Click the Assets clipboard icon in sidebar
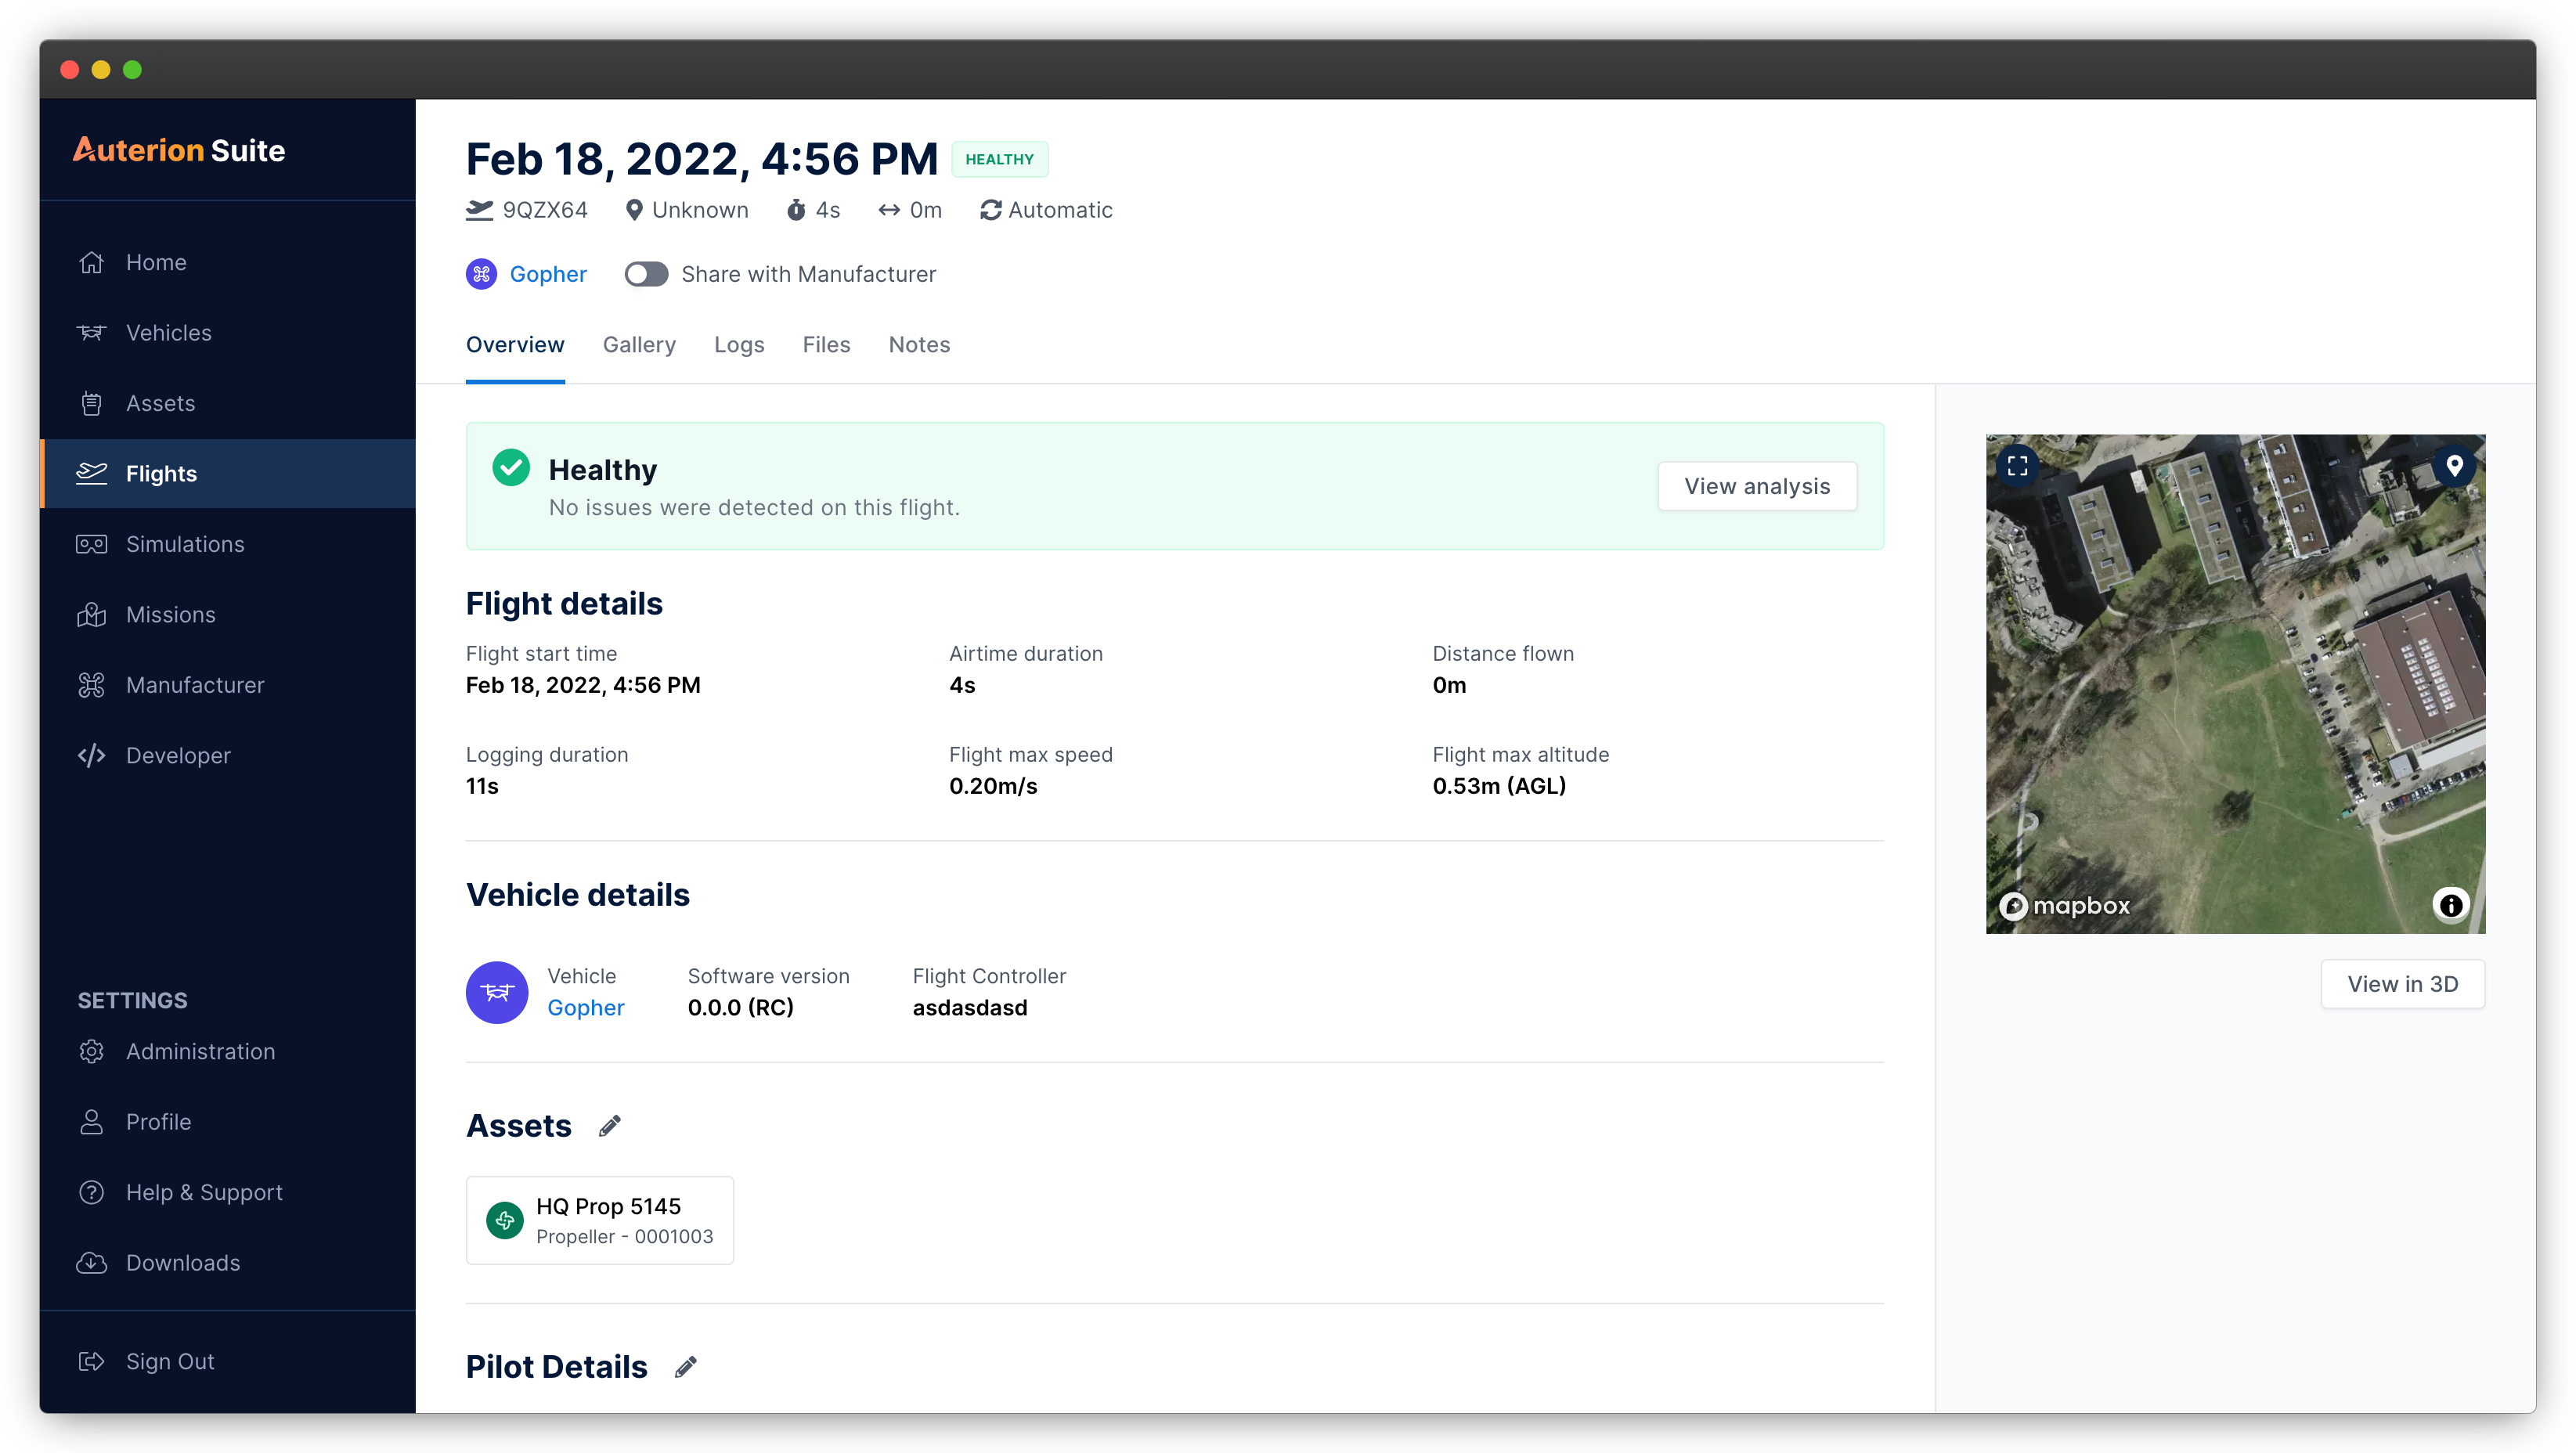2576x1453 pixels. 91,403
